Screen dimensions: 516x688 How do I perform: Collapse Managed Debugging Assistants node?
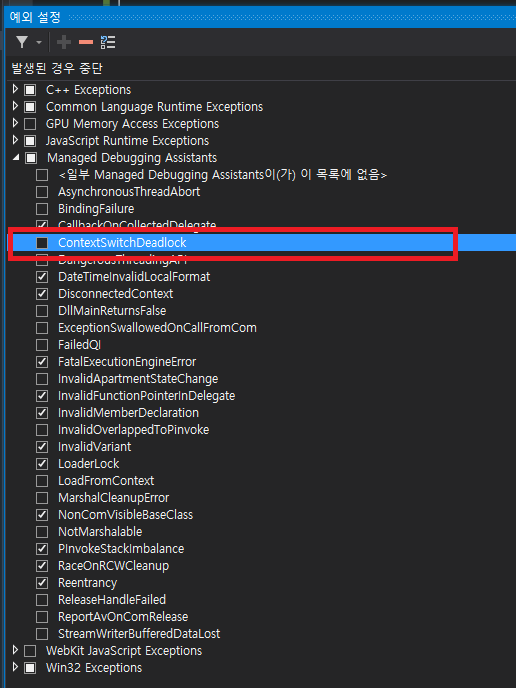coord(16,157)
